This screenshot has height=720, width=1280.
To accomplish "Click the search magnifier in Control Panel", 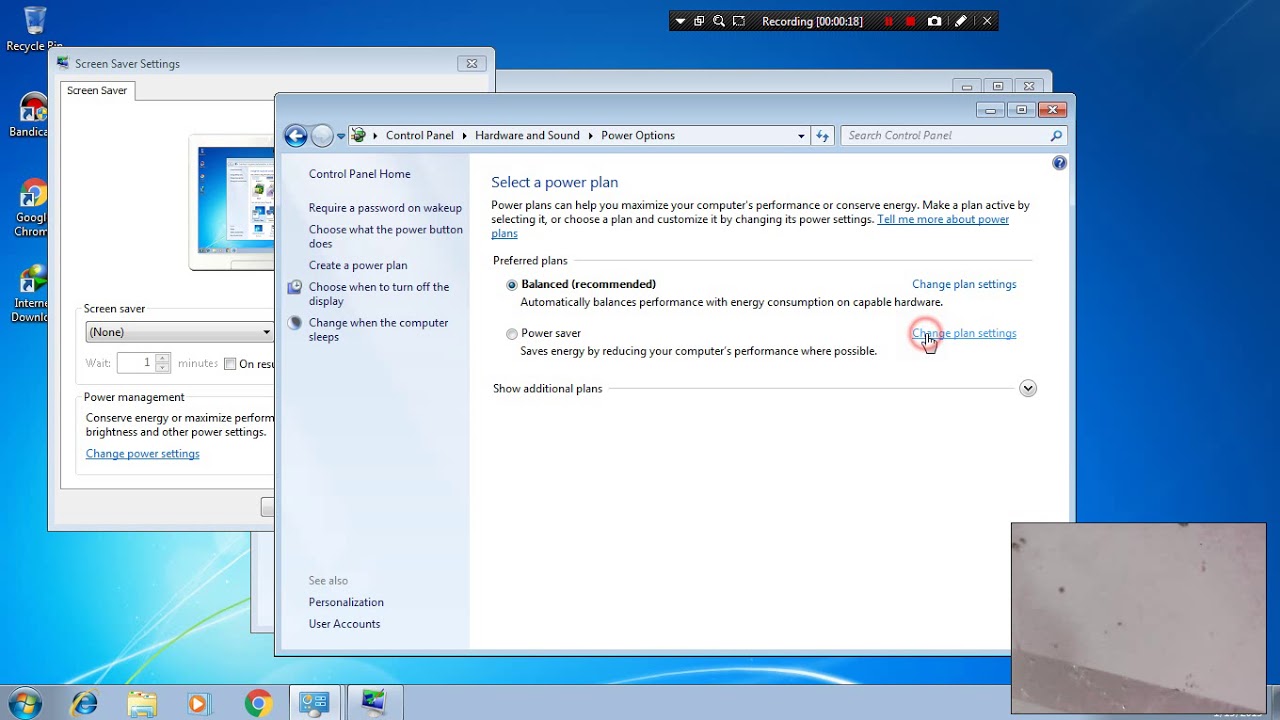I will tap(1056, 135).
